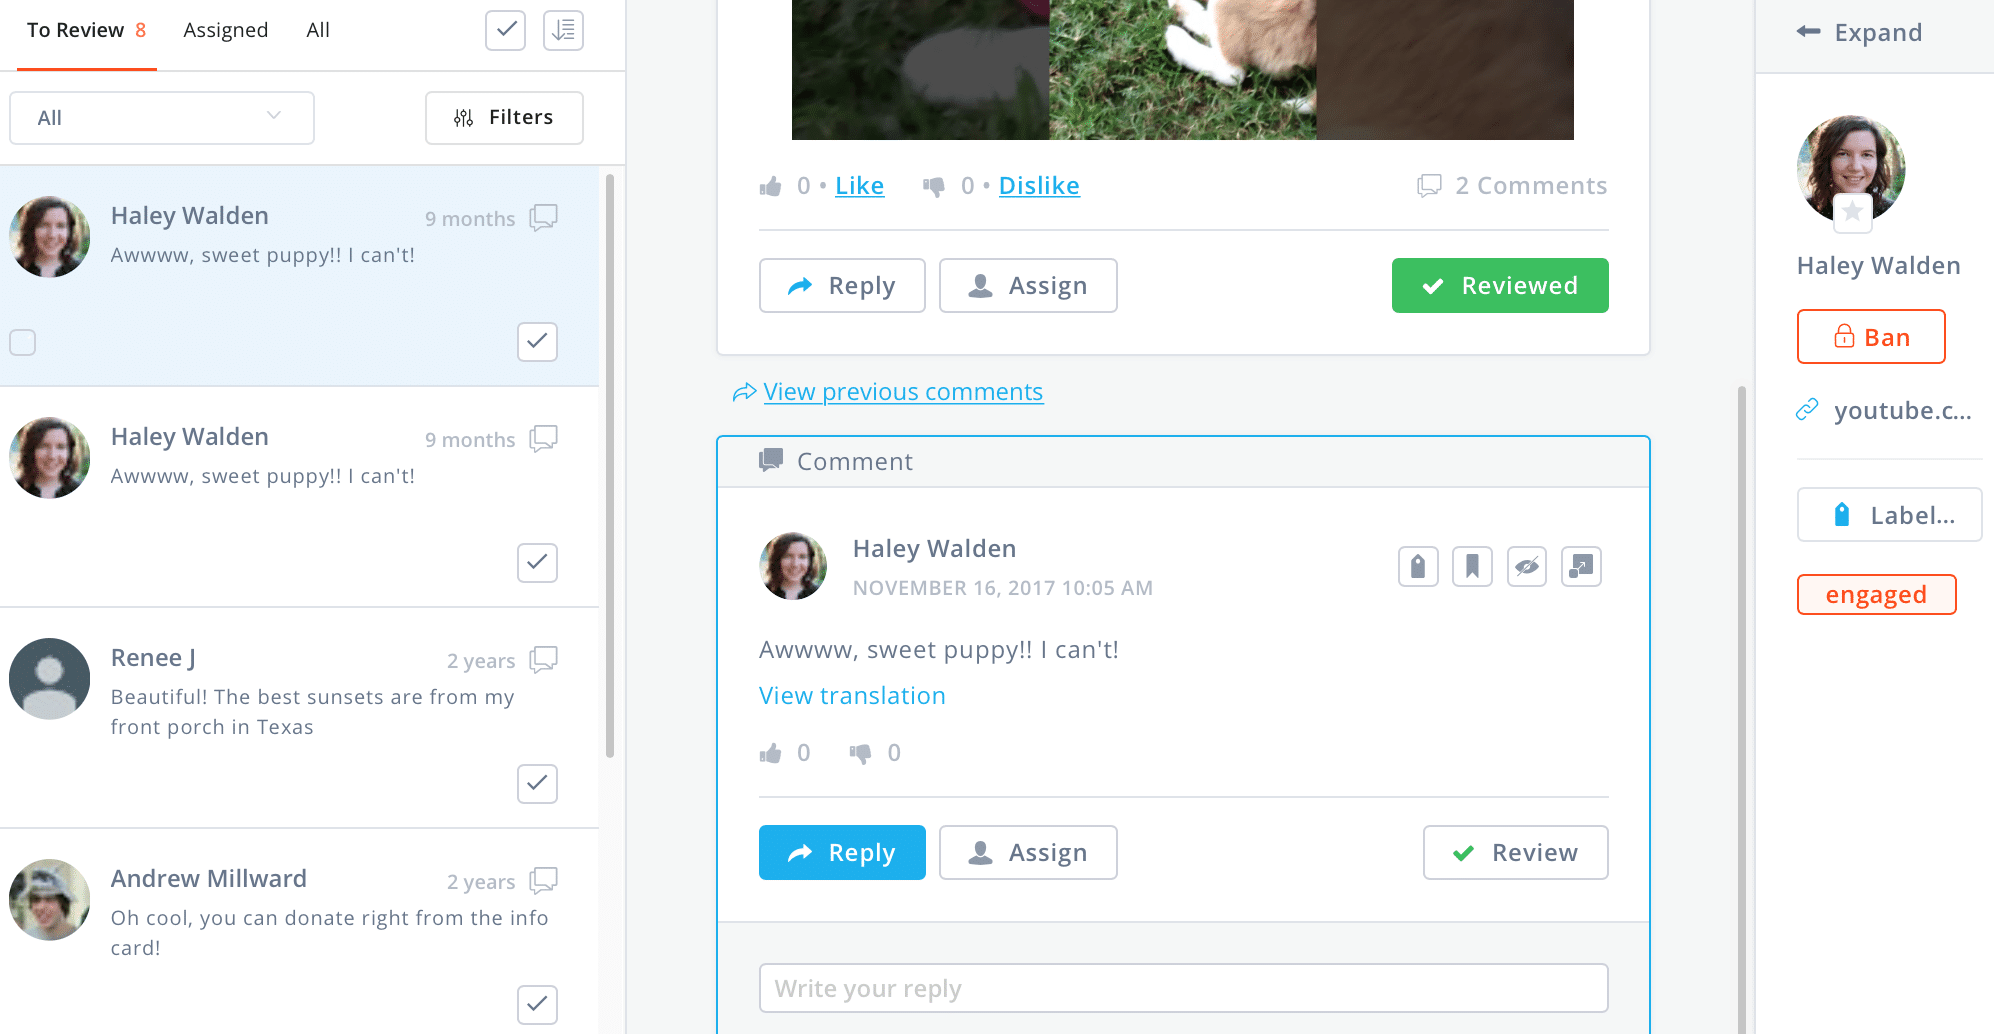This screenshot has height=1034, width=1994.
Task: Open comment externally via the arrow icon
Action: [1580, 567]
